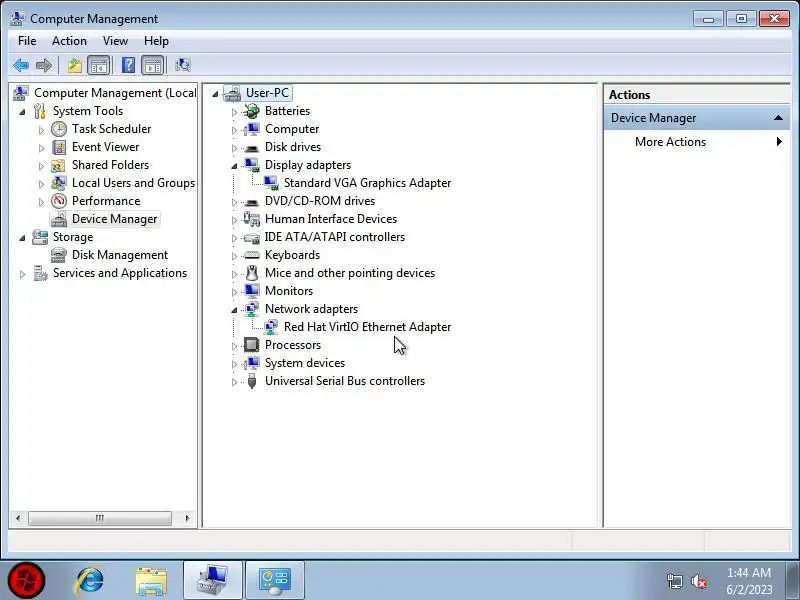Select the Keyboards text label
Screen dimensions: 800x600
click(x=292, y=255)
